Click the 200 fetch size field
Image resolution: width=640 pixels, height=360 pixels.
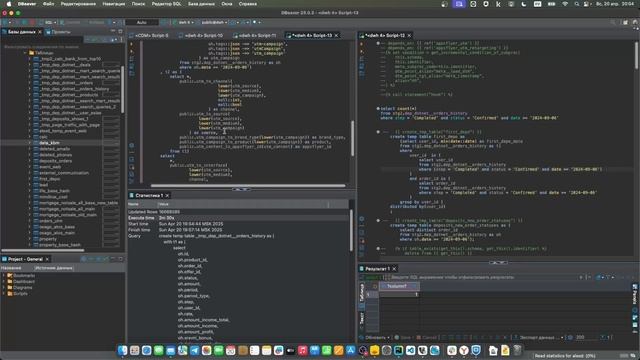587,338
